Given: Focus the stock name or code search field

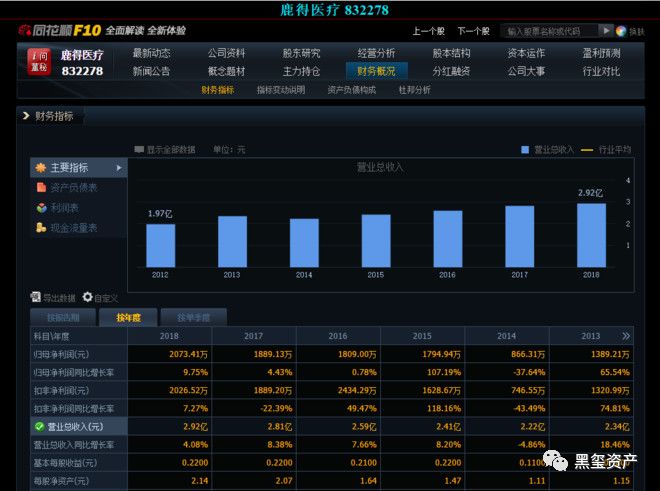Looking at the screenshot, I should [549, 31].
